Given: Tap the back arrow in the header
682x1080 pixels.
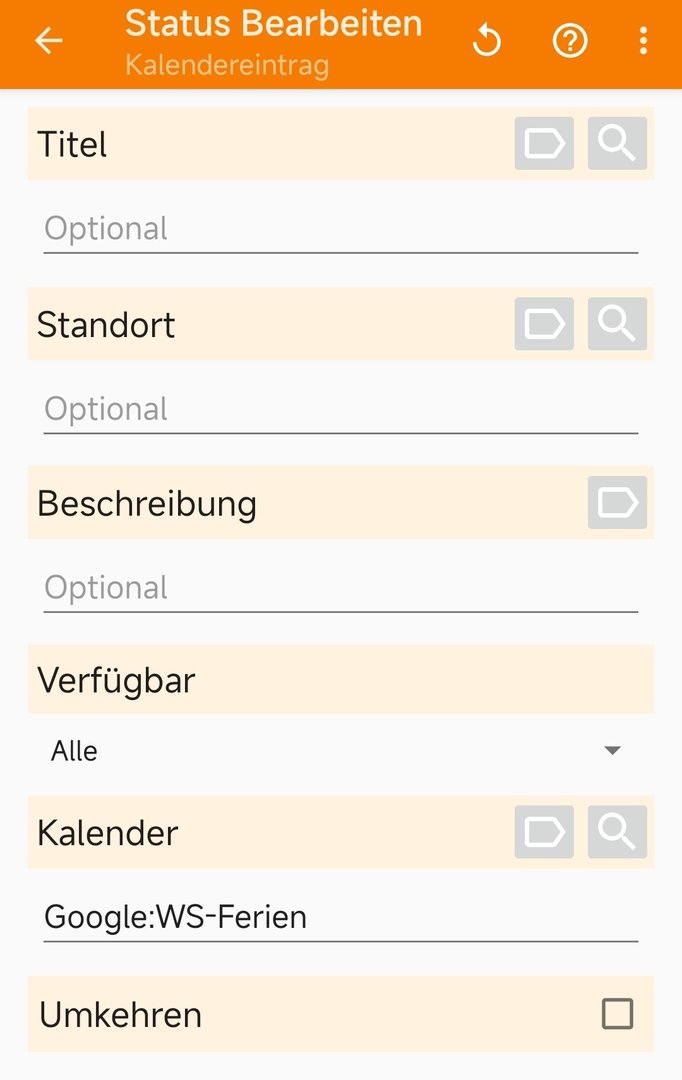Looking at the screenshot, I should point(49,41).
